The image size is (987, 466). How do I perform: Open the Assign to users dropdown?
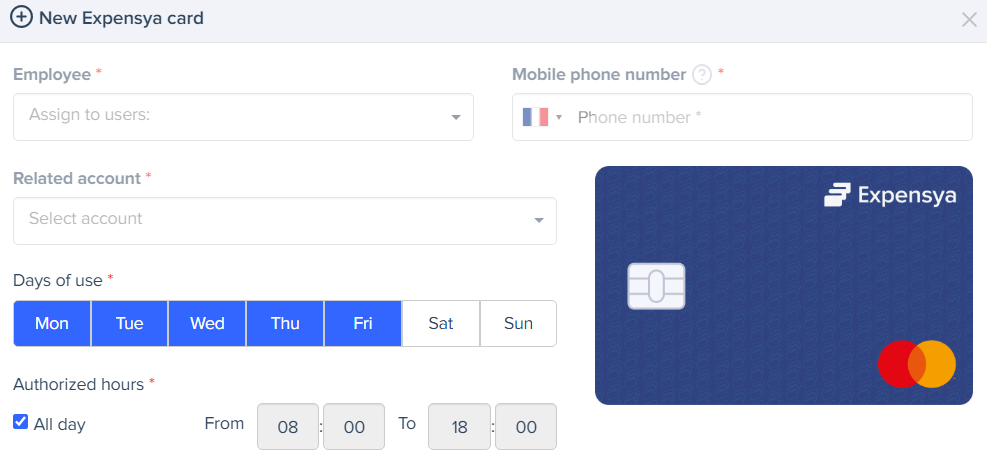pos(243,117)
